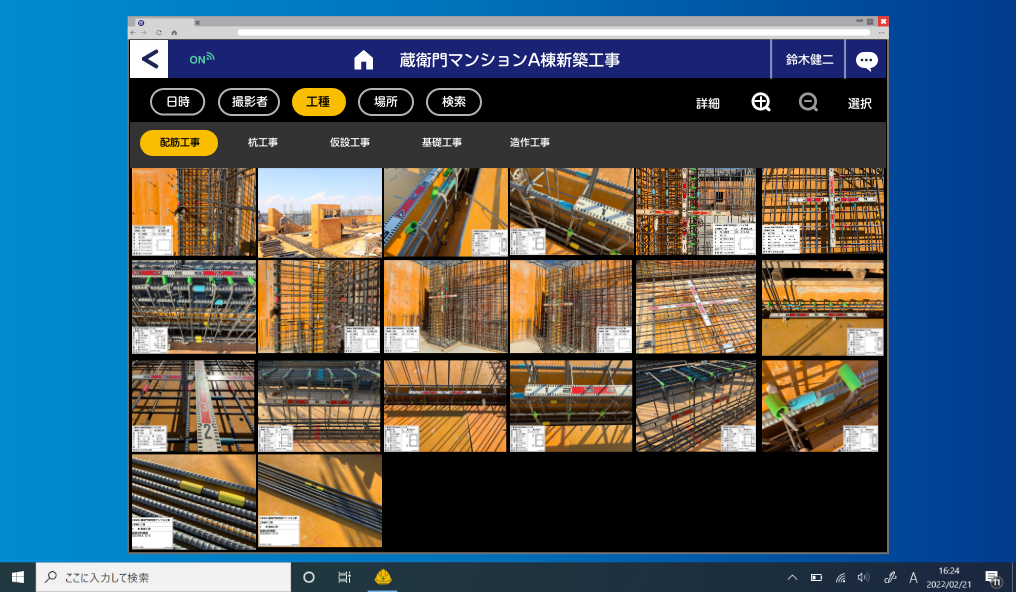This screenshot has height=592, width=1016.
Task: Open the volume tray icon
Action: pos(863,577)
